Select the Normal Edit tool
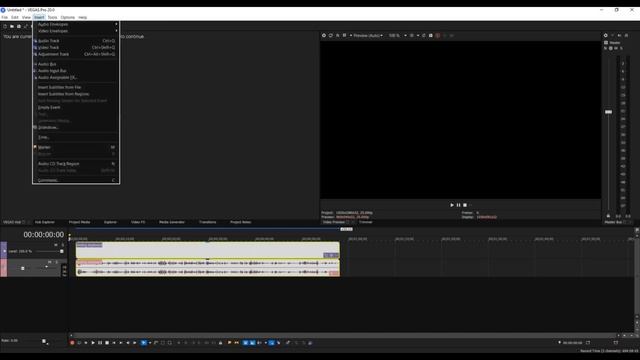Viewport: 640px width, 360px height. [x=143, y=343]
